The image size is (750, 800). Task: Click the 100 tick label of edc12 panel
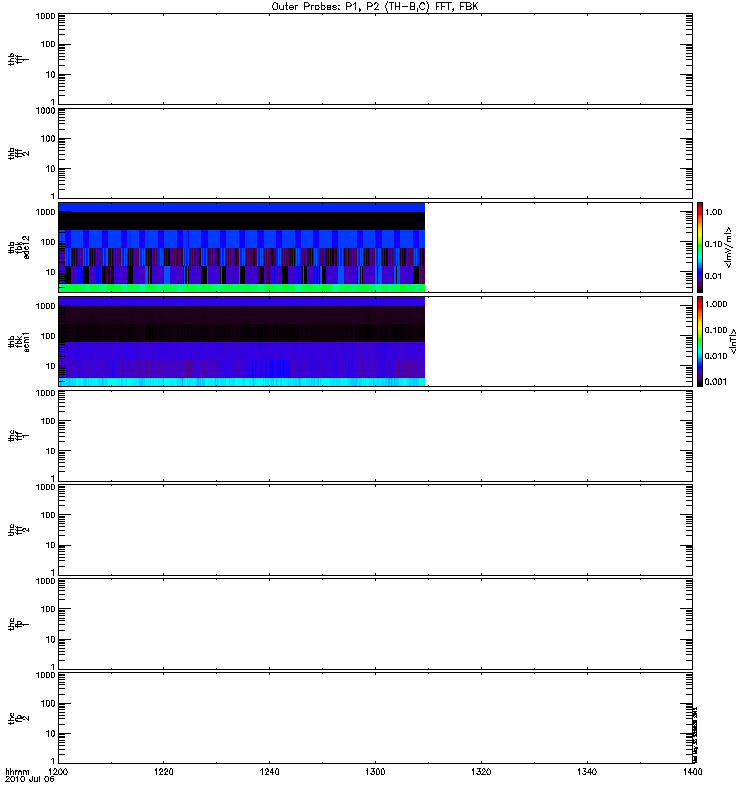click(x=48, y=242)
